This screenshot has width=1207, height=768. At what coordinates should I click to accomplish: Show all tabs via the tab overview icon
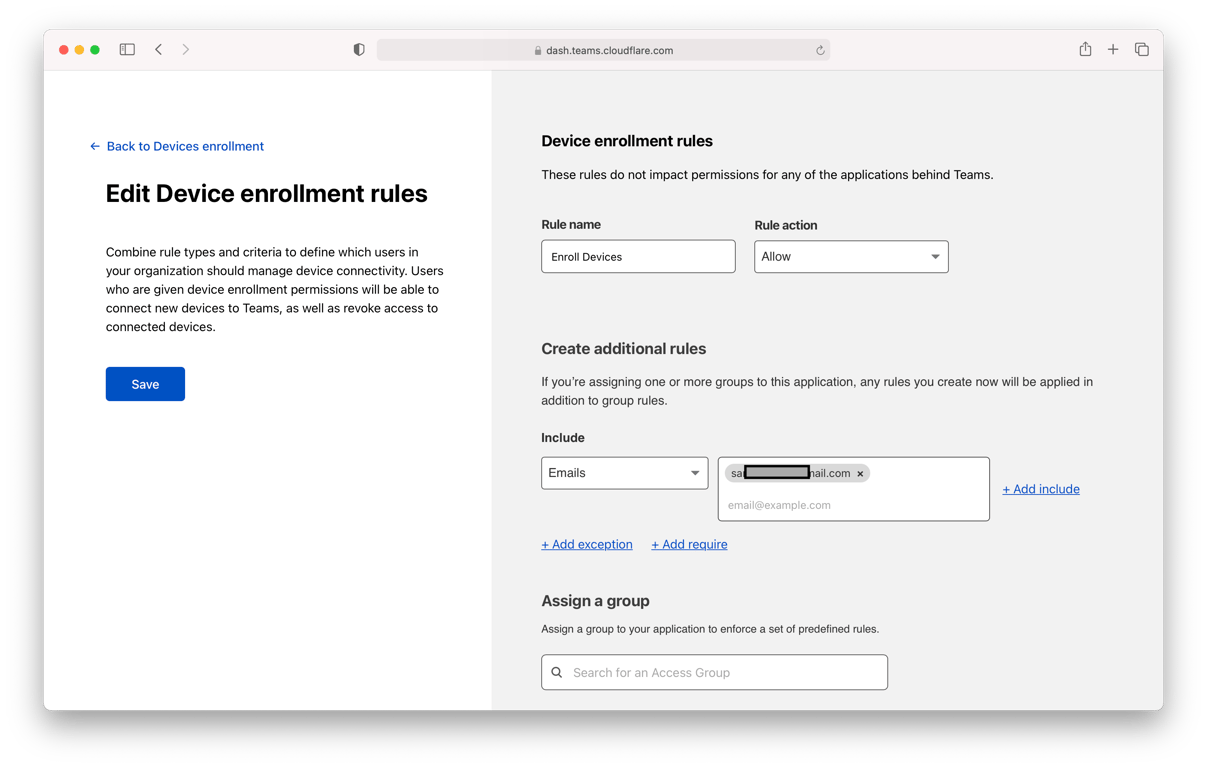[1142, 48]
